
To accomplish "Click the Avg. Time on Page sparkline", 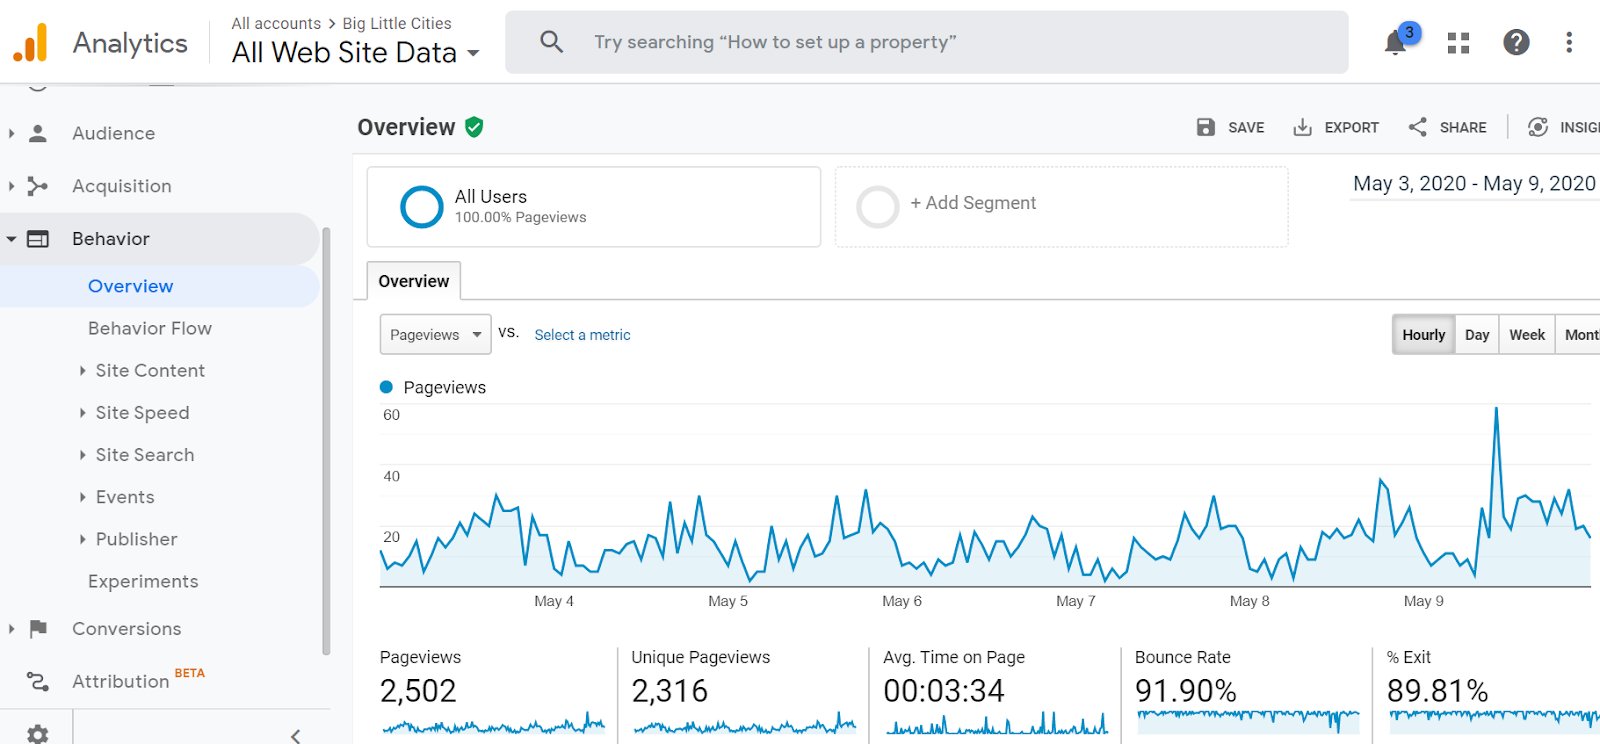I will pos(996,724).
